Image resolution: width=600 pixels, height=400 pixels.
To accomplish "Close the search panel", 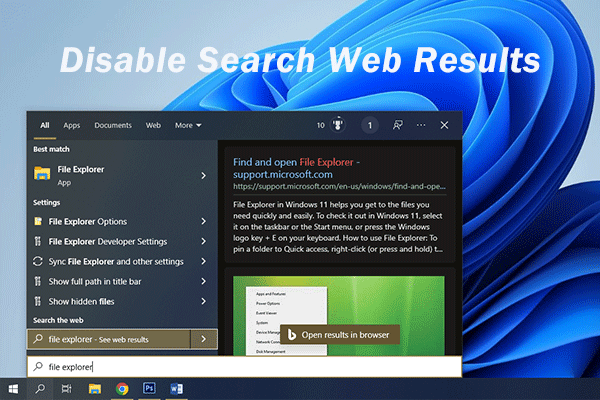I will point(444,125).
